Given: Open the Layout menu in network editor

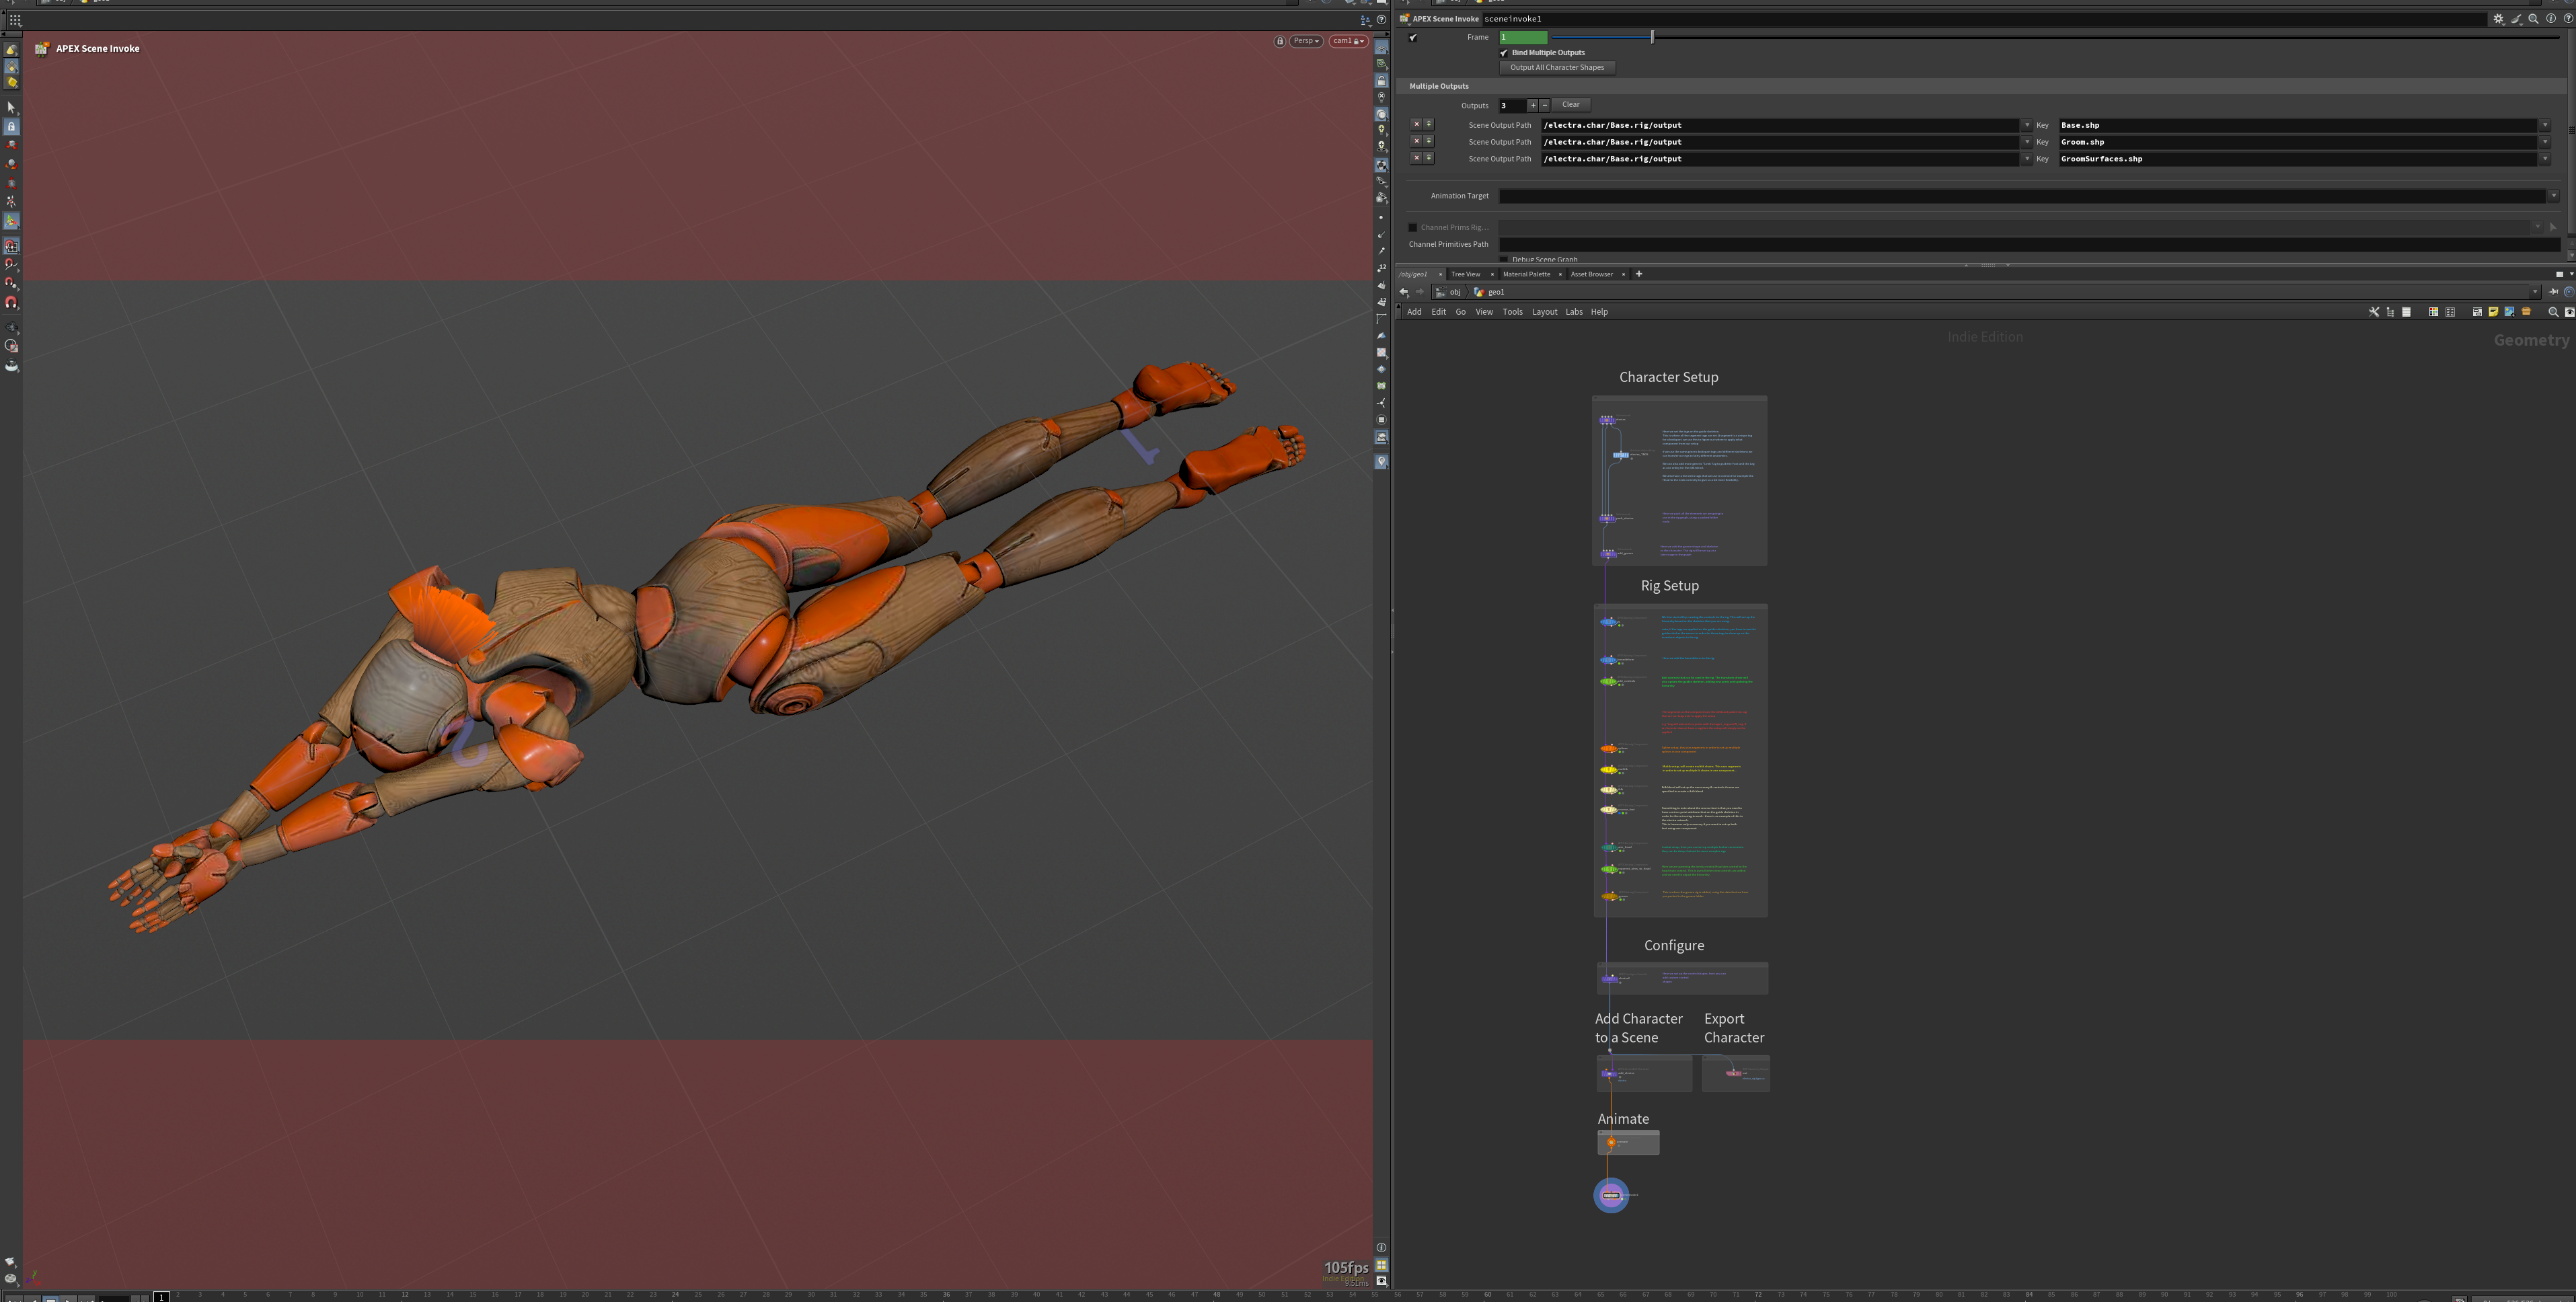Looking at the screenshot, I should point(1544,312).
